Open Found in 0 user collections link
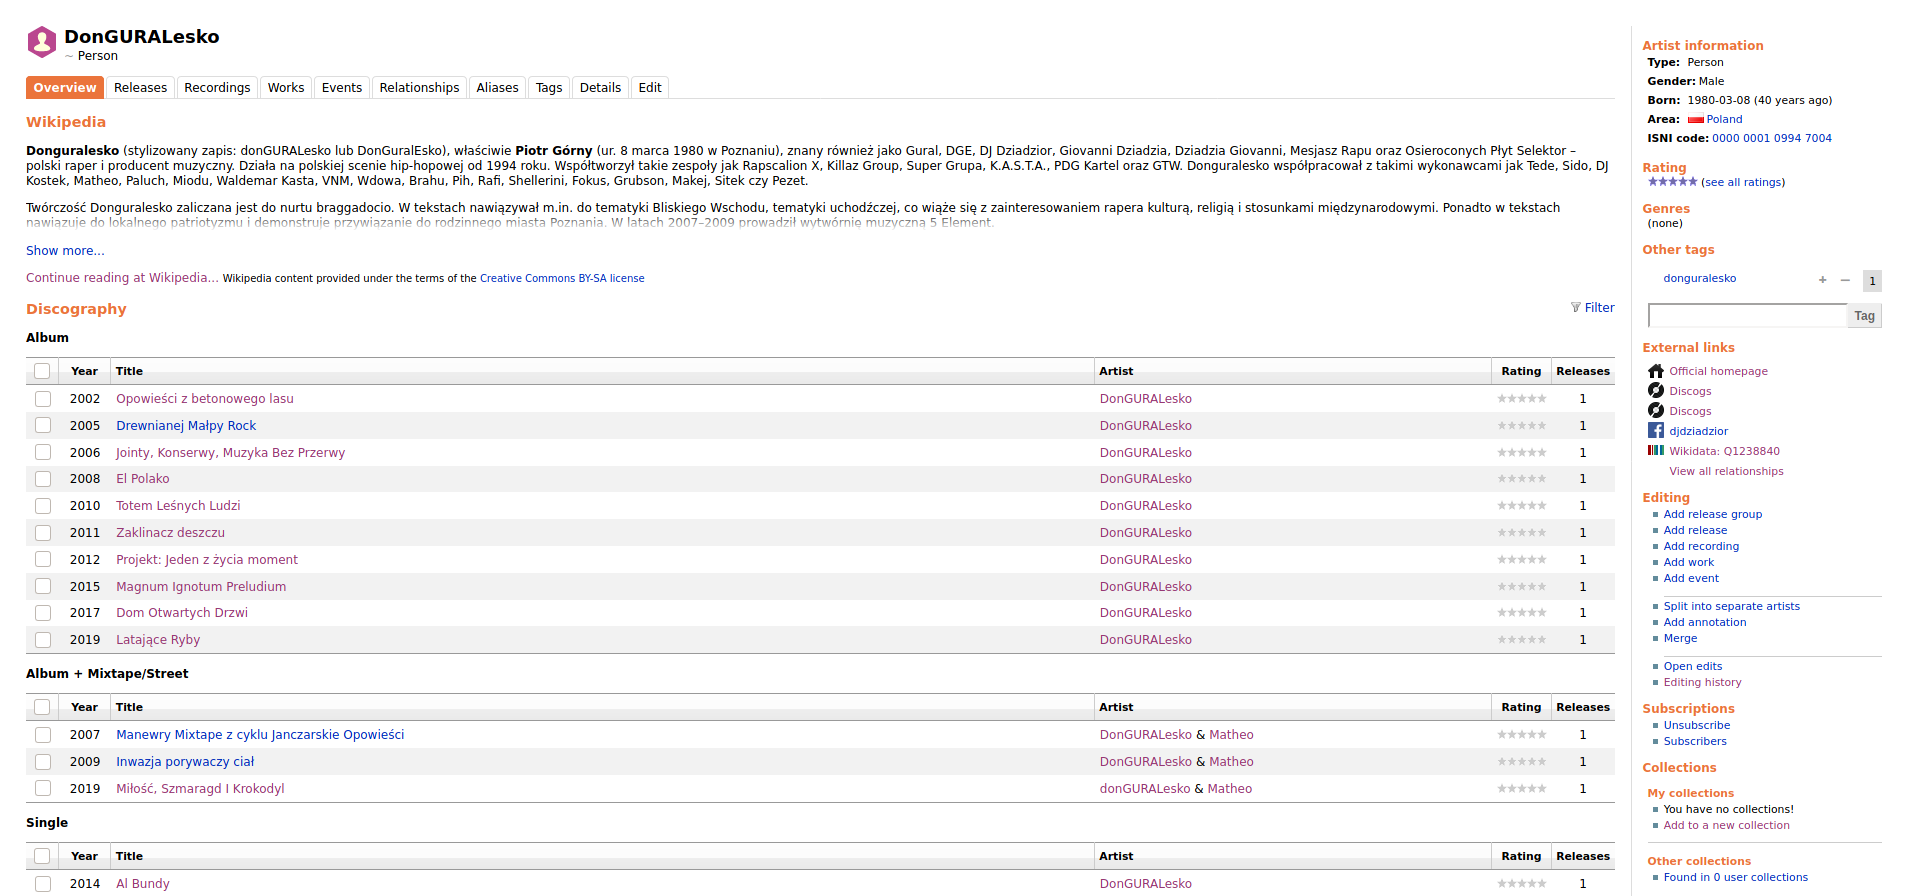Image resolution: width=1908 pixels, height=896 pixels. [x=1736, y=878]
